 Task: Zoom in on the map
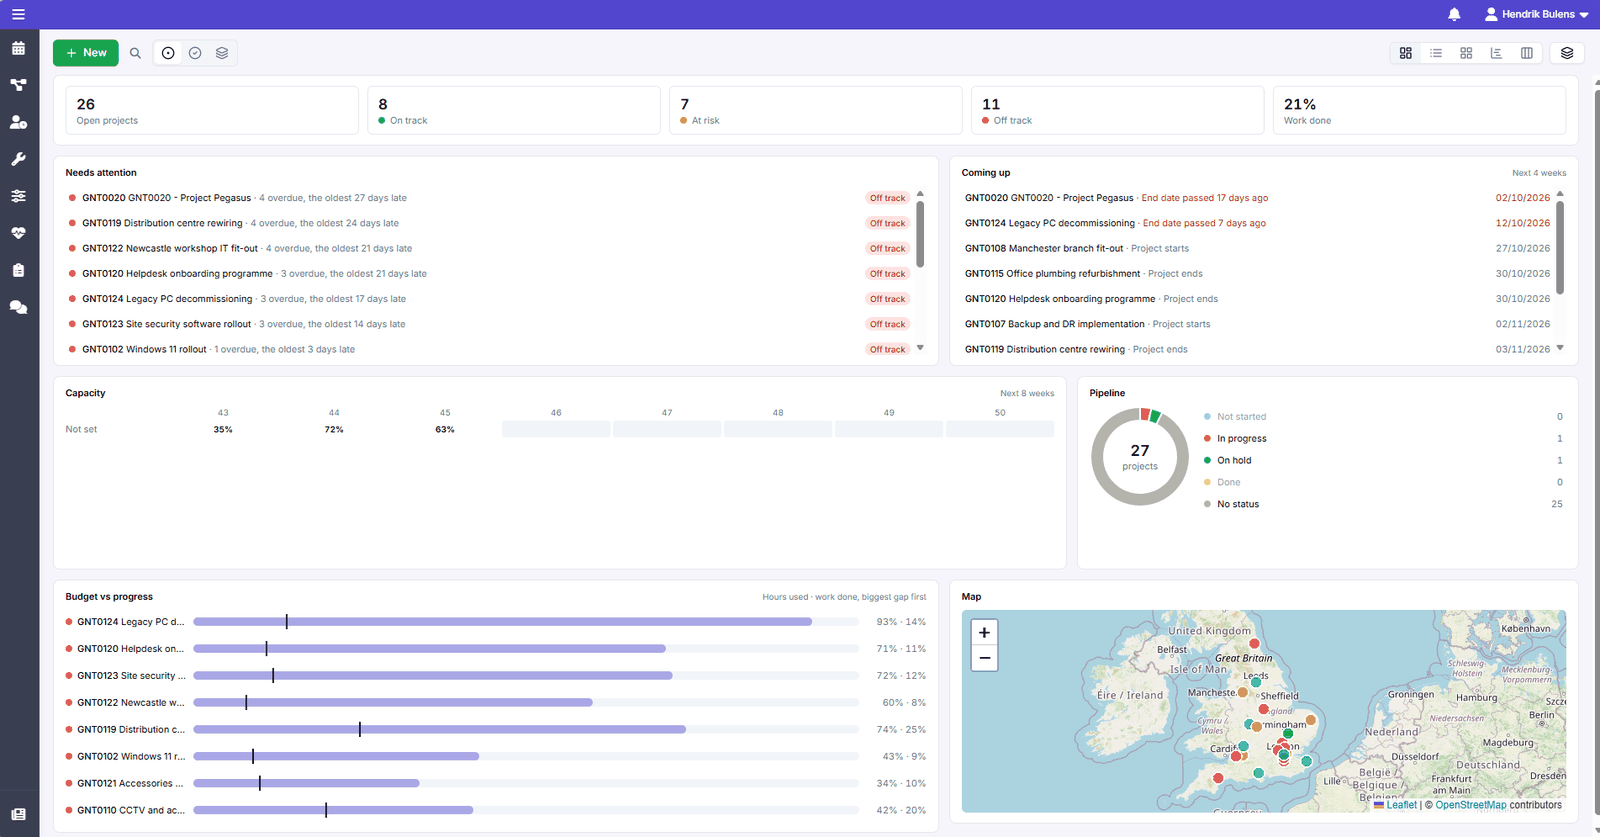pos(984,632)
